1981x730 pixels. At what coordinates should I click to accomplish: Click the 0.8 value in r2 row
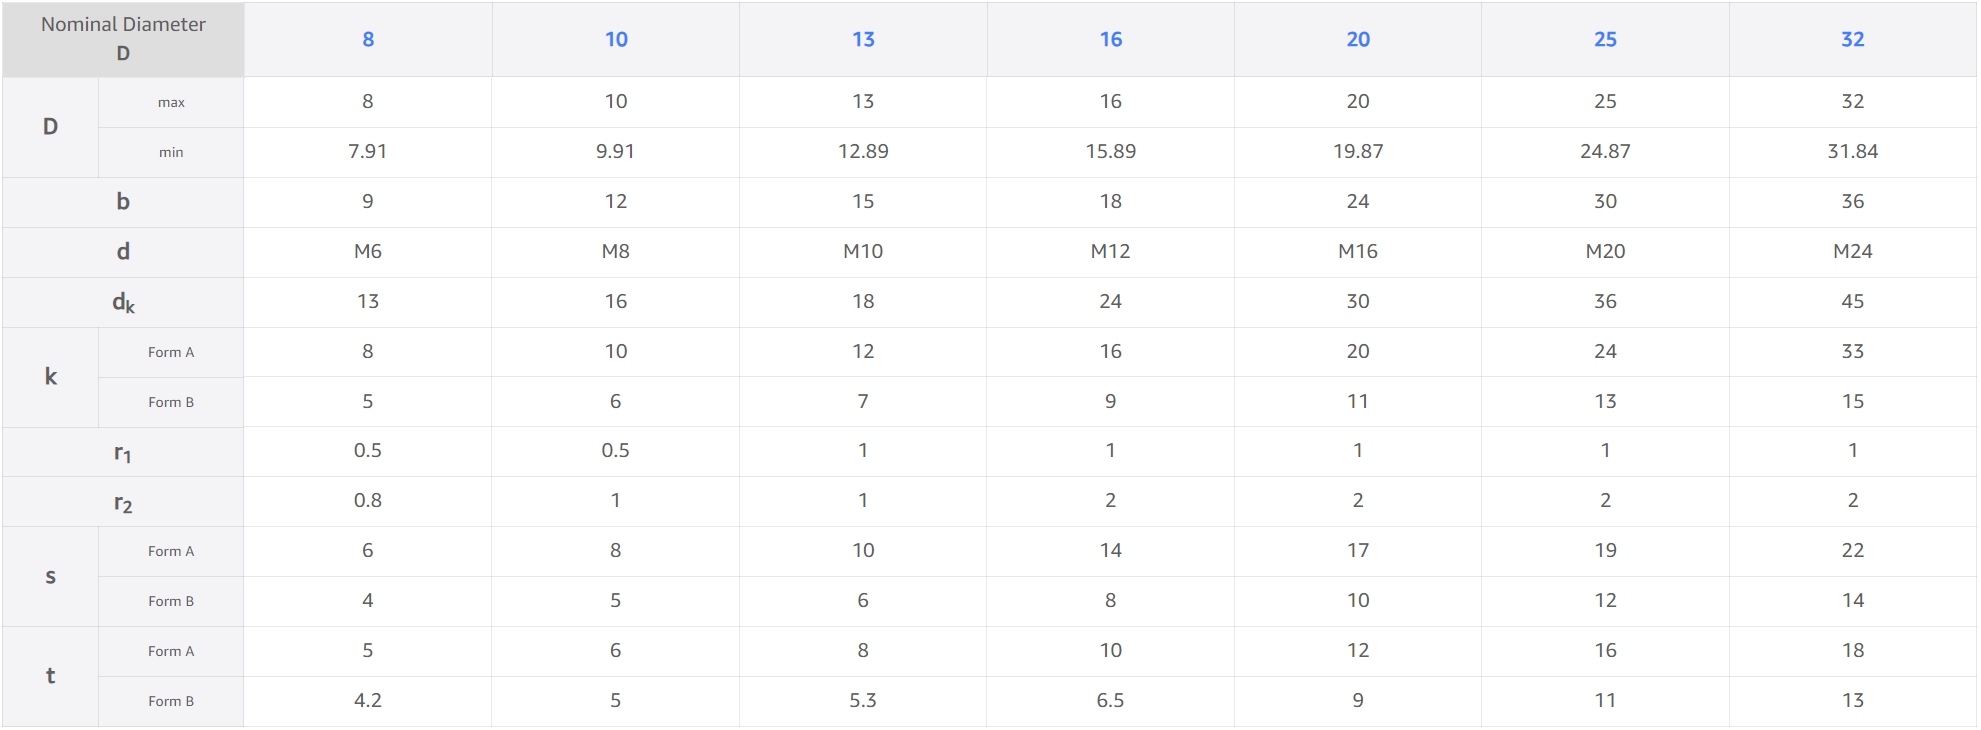(x=368, y=500)
